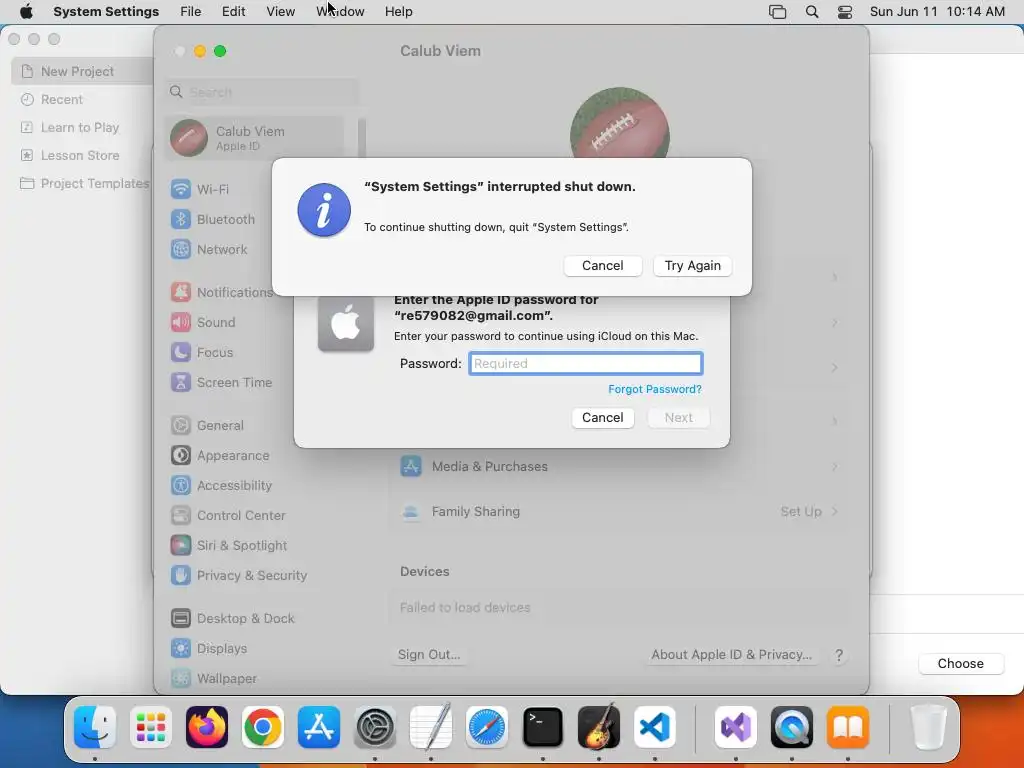The image size is (1024, 768).
Task: Click the Forgot Password? link
Action: (x=655, y=389)
